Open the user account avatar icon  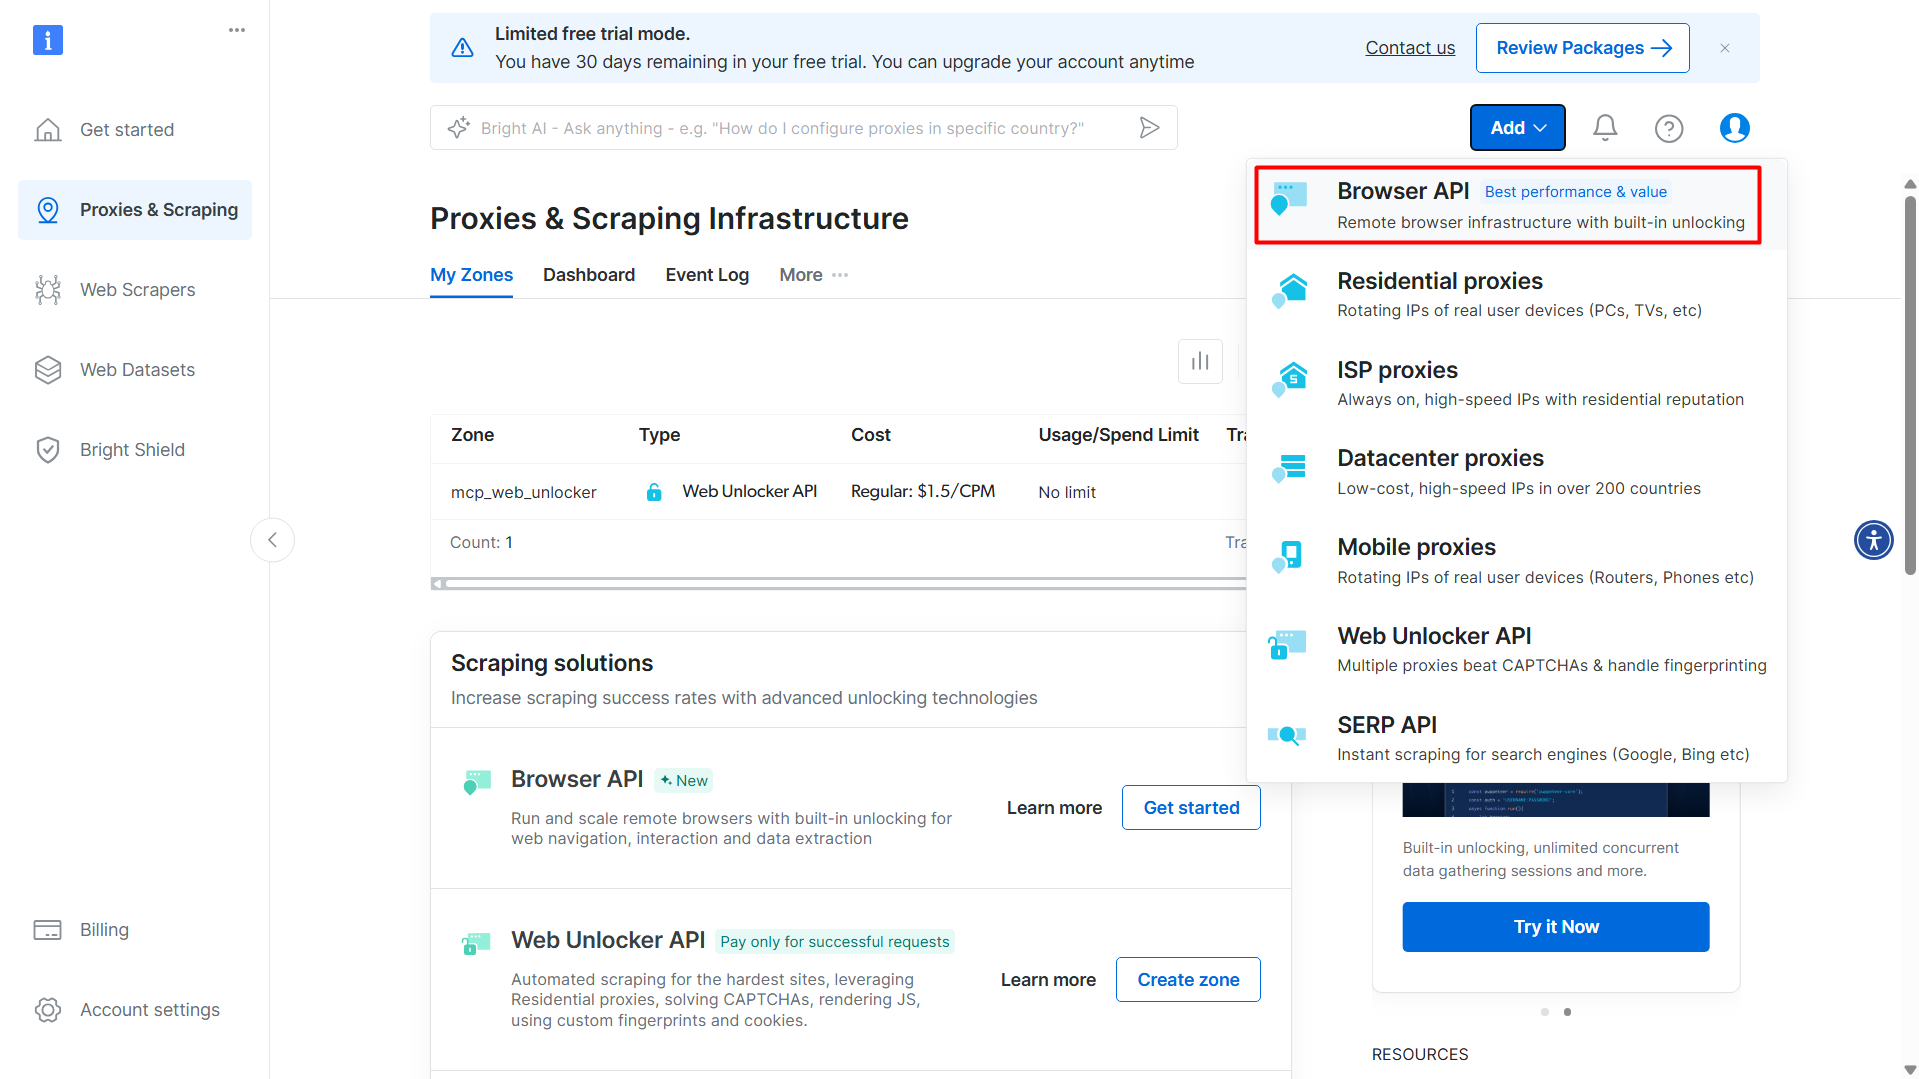click(1734, 128)
